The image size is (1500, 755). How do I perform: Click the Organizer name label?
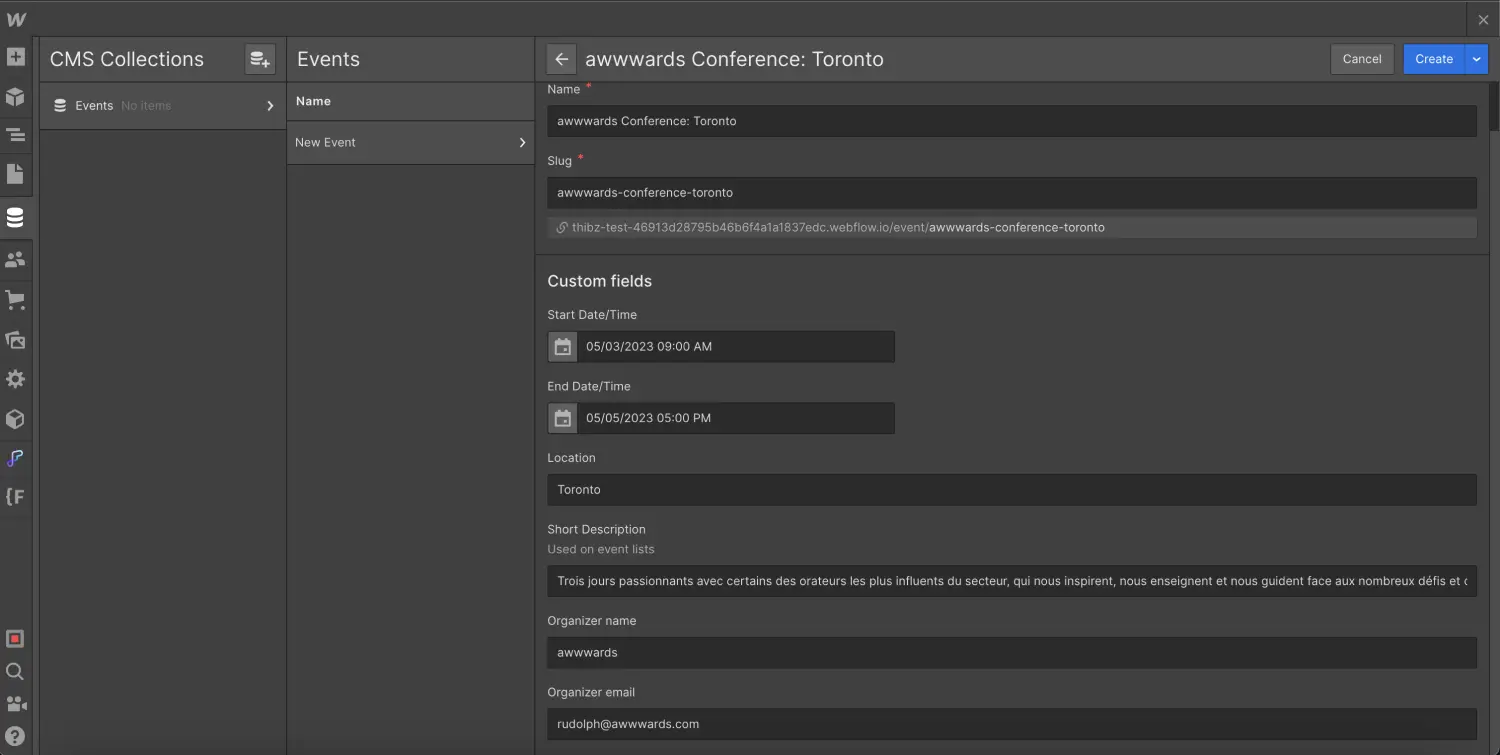click(592, 621)
